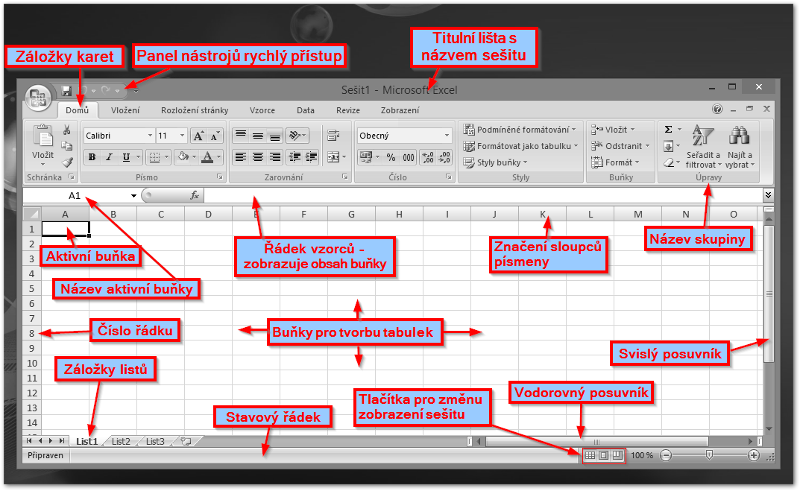The image size is (800, 491).
Task: Open the Formátovat jako tabulku dropdown
Action: coord(520,146)
